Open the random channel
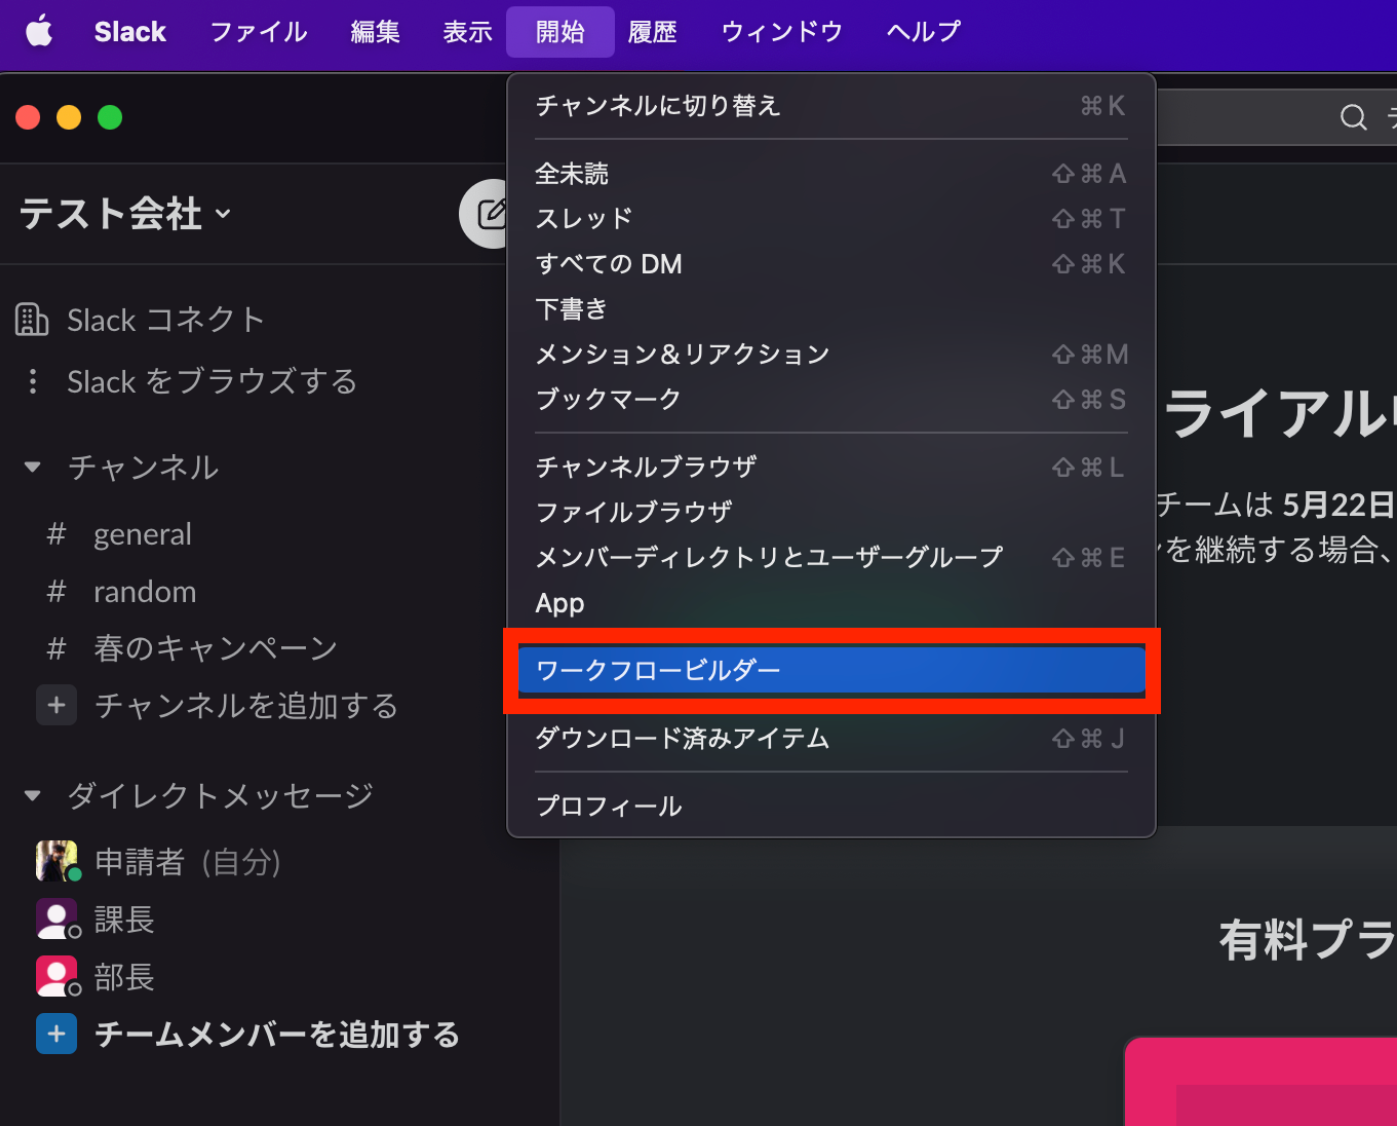The width and height of the screenshot is (1398, 1128). (145, 591)
